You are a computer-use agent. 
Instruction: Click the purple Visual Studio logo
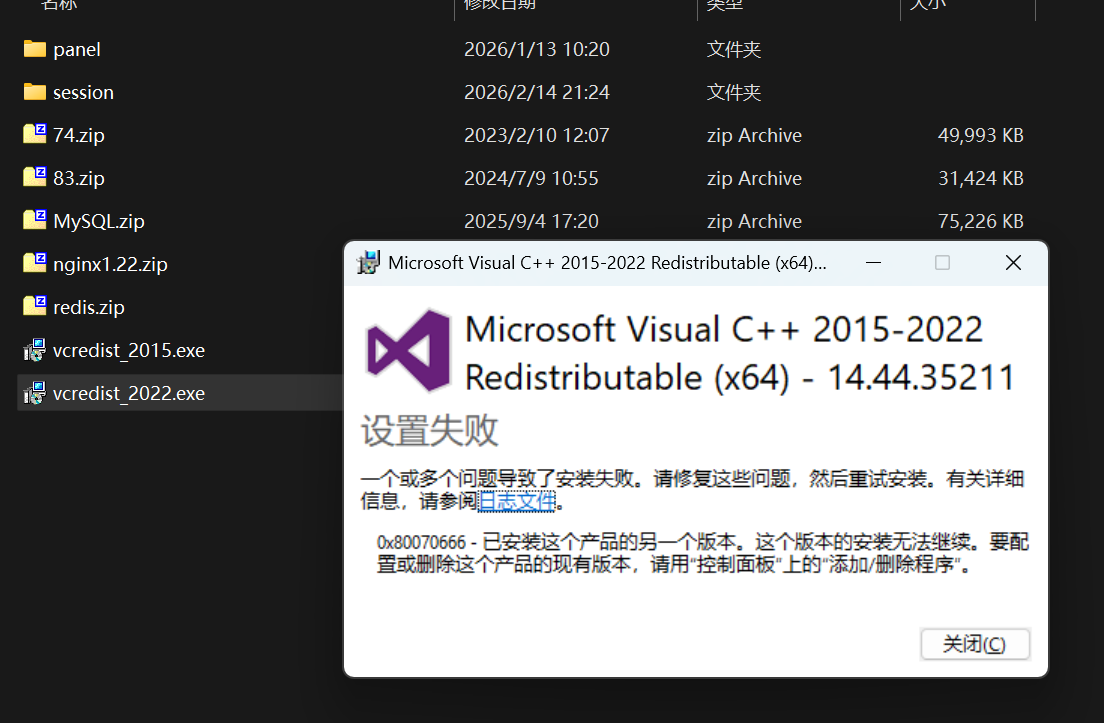tap(408, 350)
